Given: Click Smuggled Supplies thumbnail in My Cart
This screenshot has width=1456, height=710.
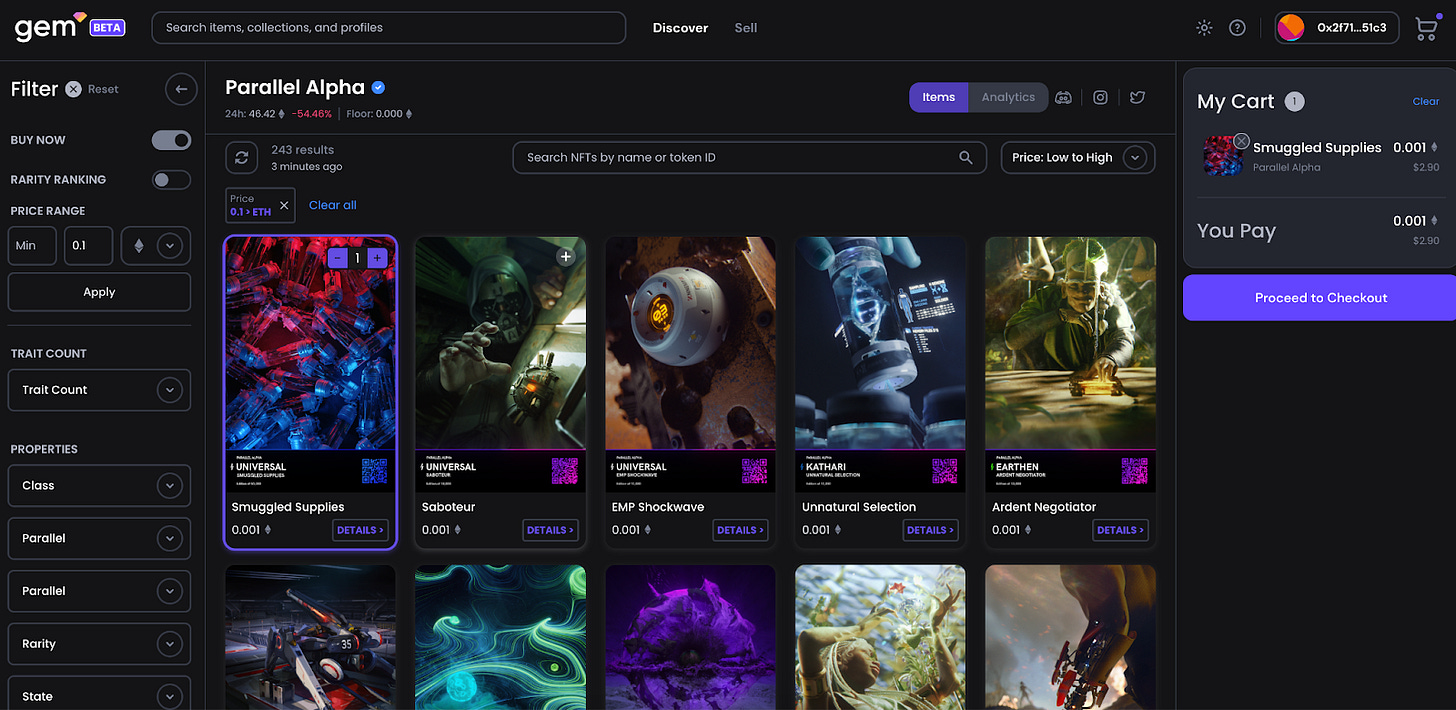Looking at the screenshot, I should [1224, 156].
